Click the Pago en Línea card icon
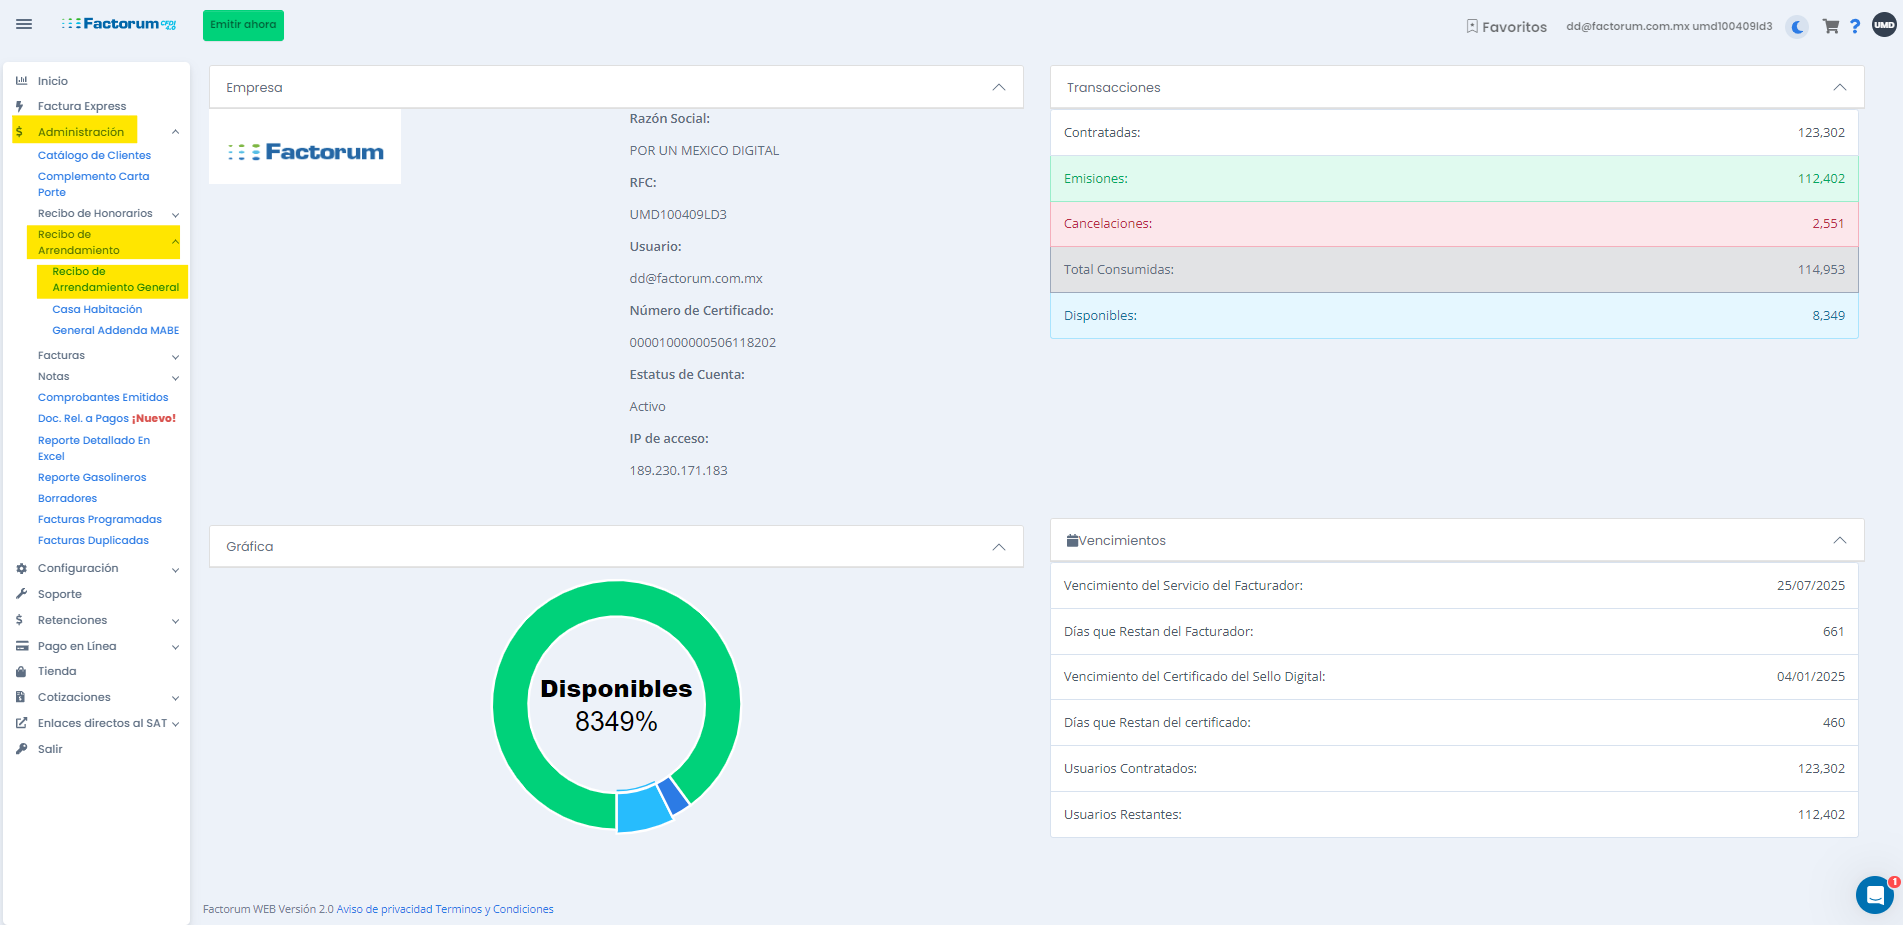The width and height of the screenshot is (1903, 925). pos(22,646)
